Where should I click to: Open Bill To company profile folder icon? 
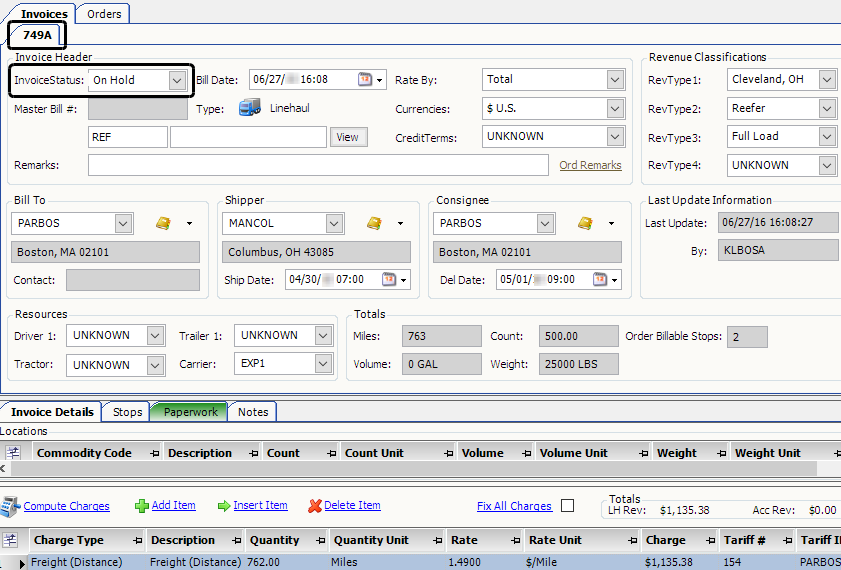(164, 223)
